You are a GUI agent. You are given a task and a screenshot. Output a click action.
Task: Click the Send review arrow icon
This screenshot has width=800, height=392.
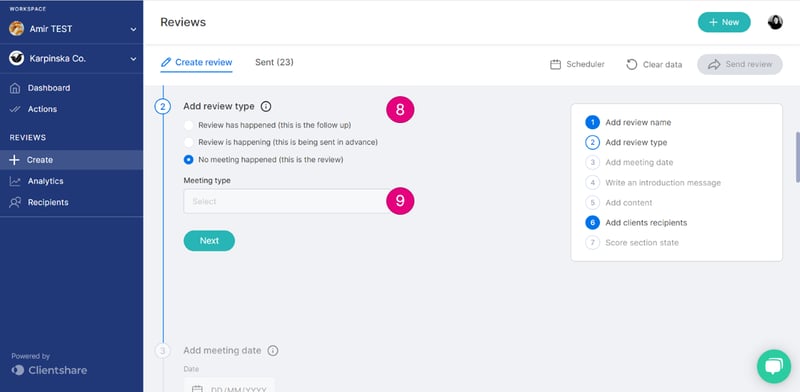pyautogui.click(x=714, y=64)
